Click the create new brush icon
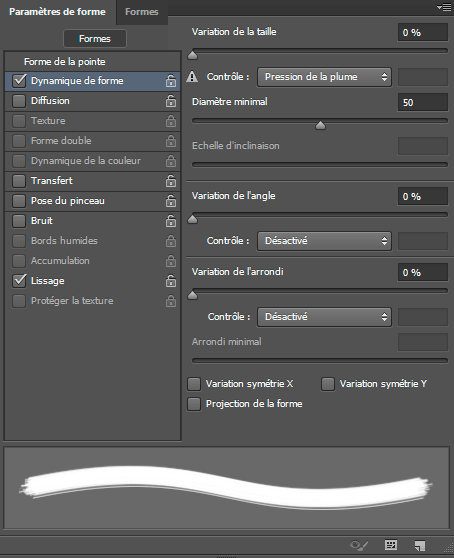This screenshot has height=558, width=454. click(420, 546)
